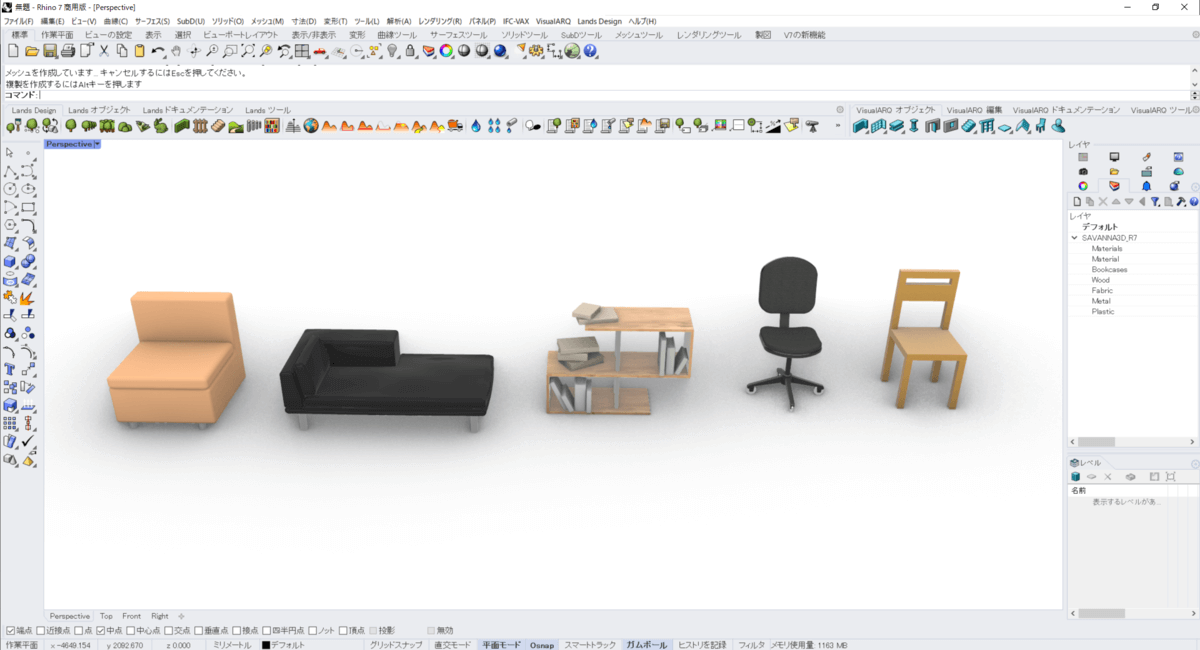Open the notifications bell panel icon

tap(1146, 186)
